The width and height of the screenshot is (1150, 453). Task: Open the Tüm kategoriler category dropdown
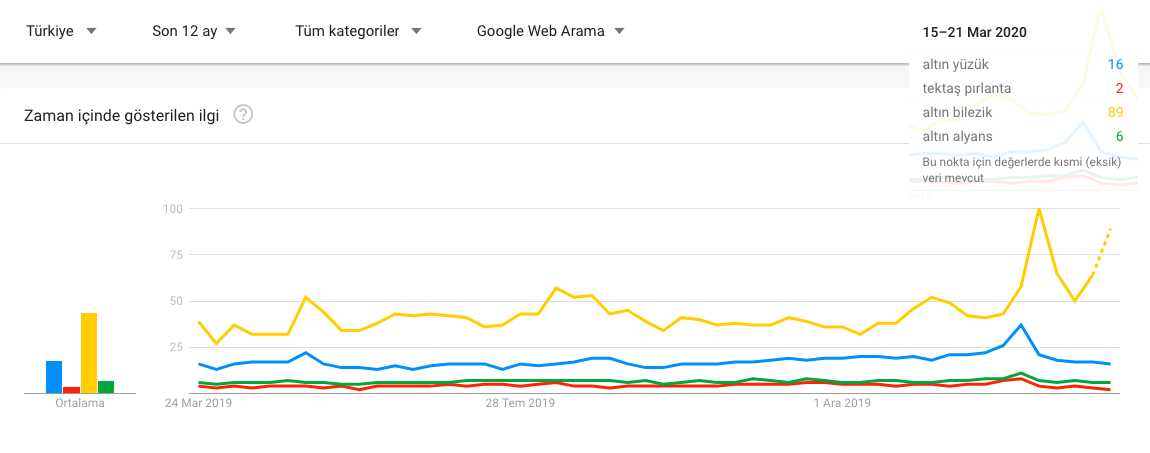click(x=358, y=32)
